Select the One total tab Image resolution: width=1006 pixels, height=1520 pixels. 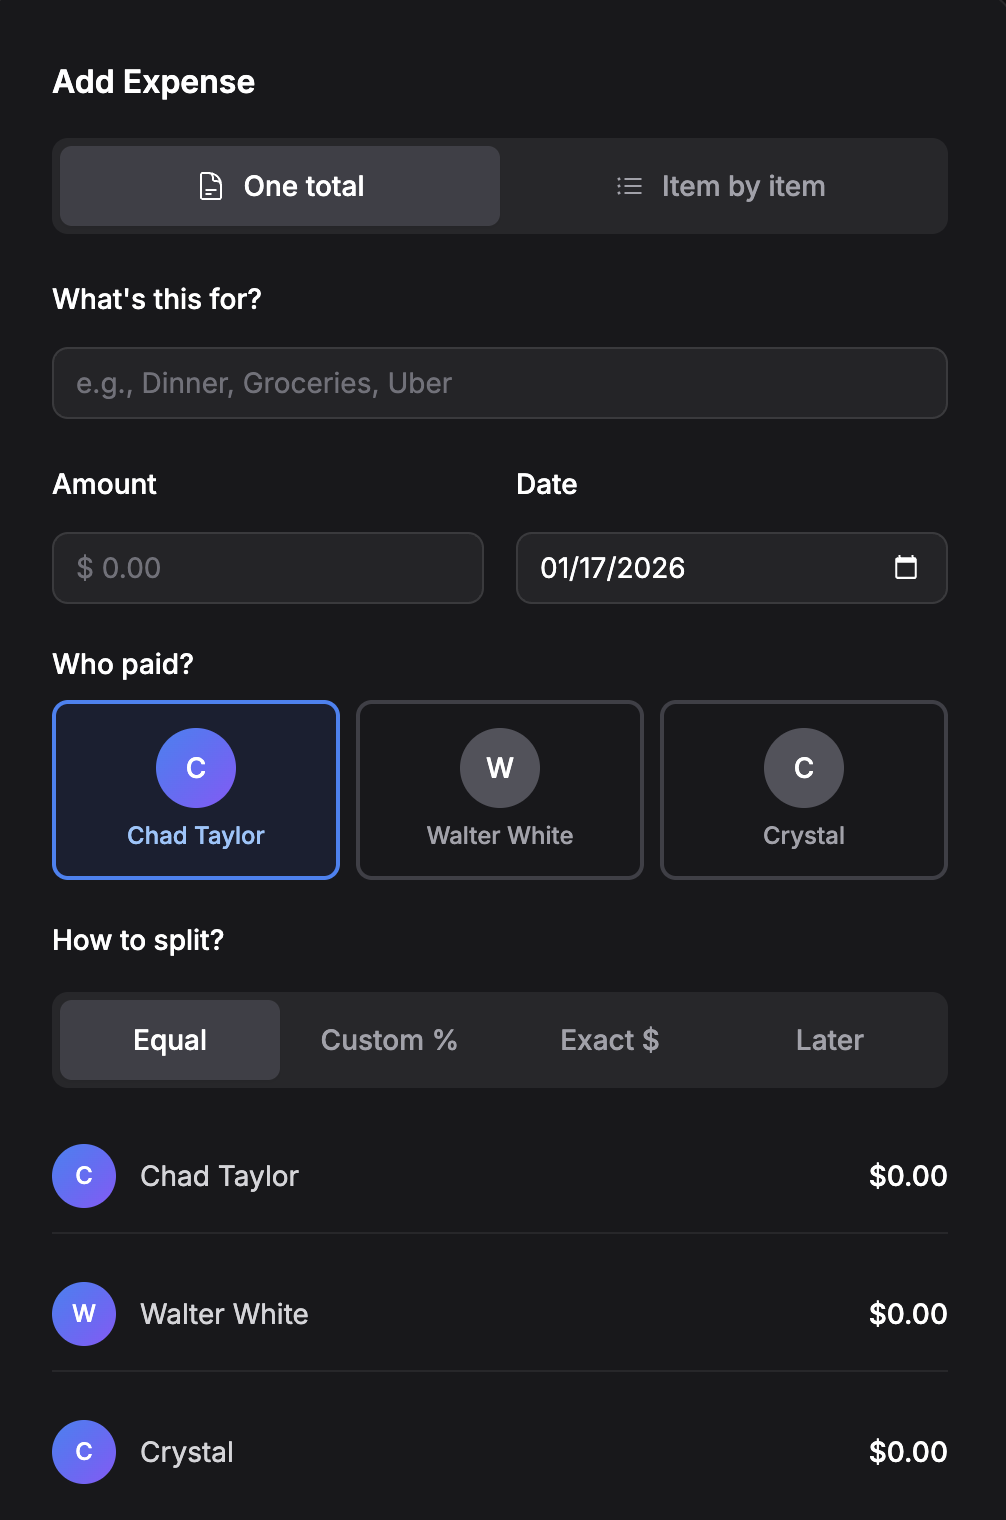278,185
